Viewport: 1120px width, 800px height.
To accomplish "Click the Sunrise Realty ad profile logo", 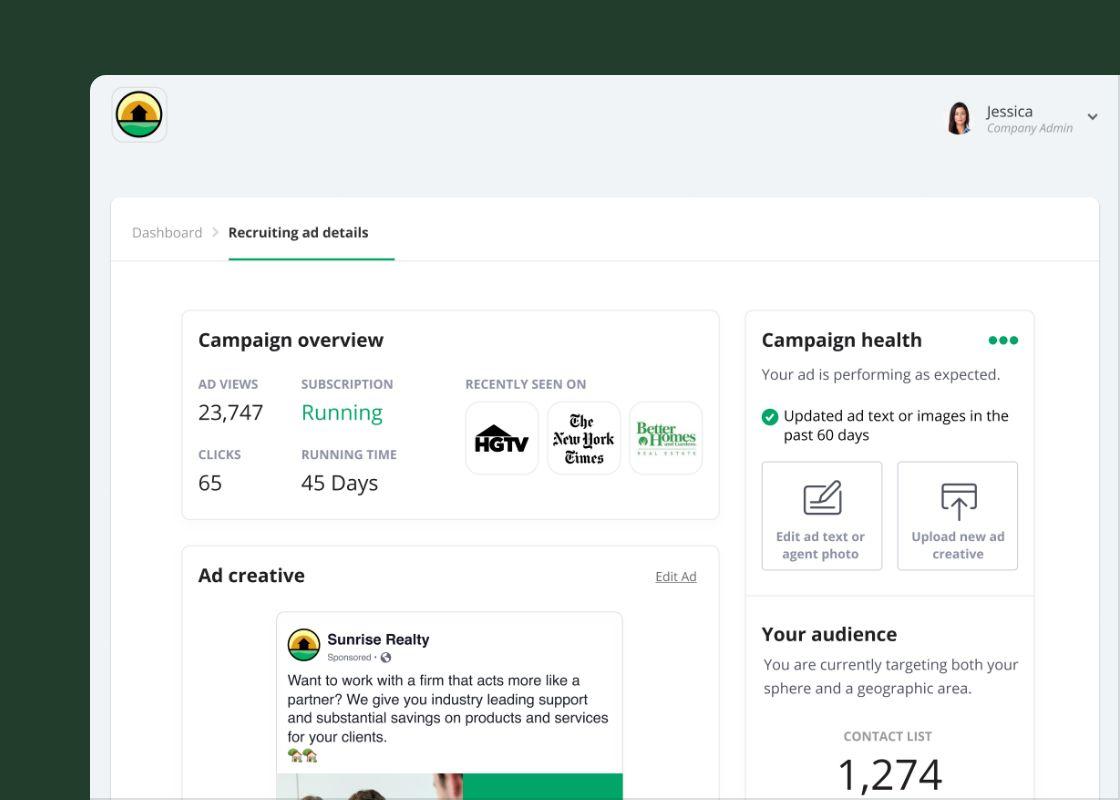I will pos(304,644).
